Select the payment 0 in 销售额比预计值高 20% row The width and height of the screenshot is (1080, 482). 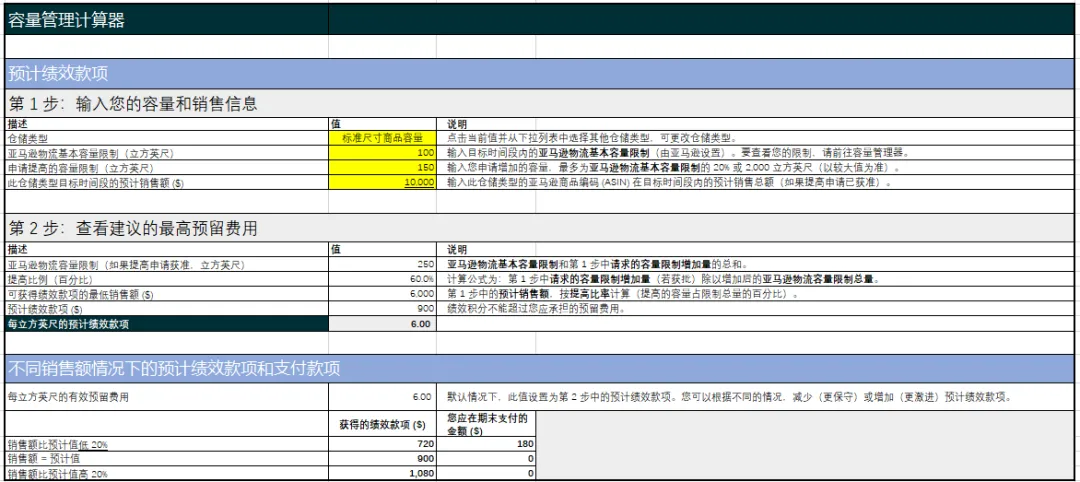[486, 474]
